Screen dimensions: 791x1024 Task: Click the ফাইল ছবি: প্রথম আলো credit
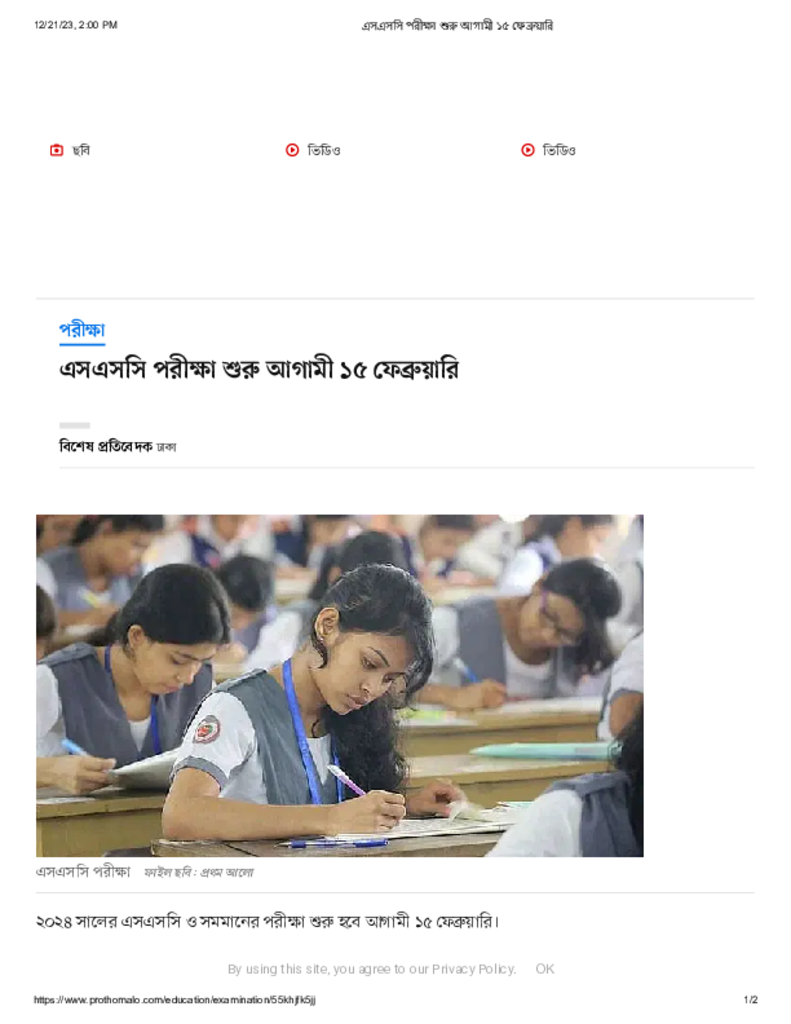click(x=199, y=872)
